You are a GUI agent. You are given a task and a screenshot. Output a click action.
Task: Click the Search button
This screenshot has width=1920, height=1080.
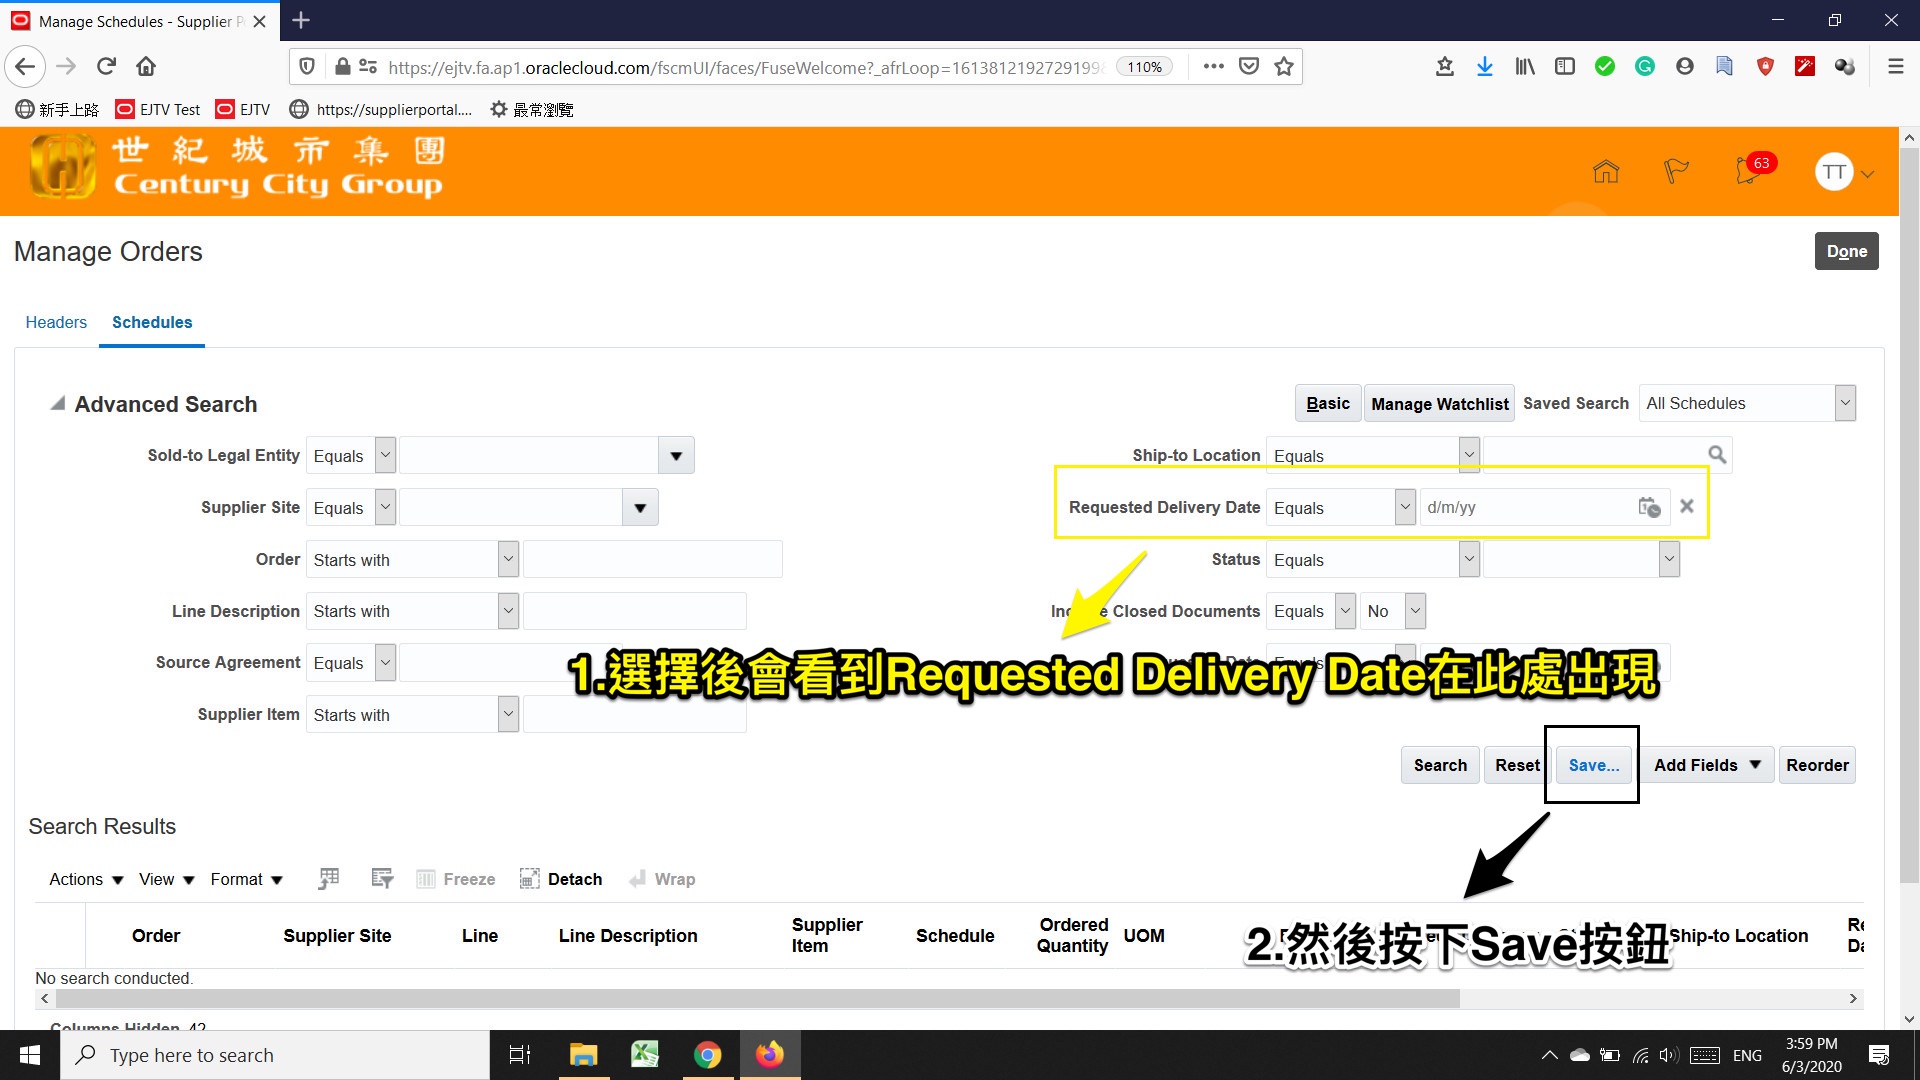click(1440, 765)
